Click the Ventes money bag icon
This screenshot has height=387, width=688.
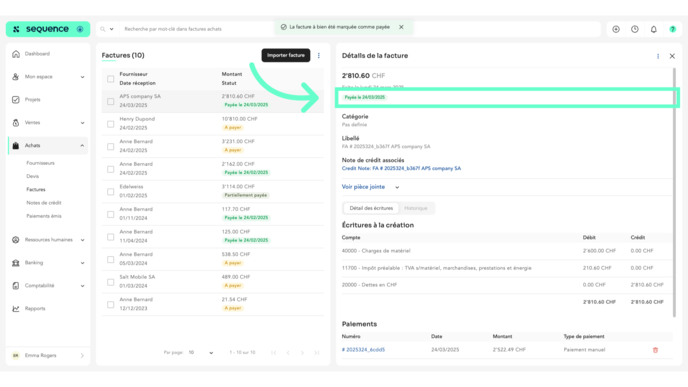[16, 123]
